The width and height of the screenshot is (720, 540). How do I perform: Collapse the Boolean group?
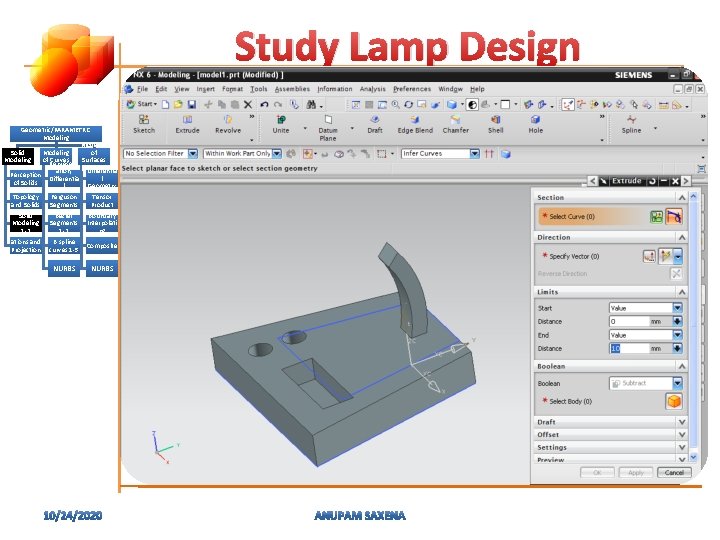coord(682,366)
